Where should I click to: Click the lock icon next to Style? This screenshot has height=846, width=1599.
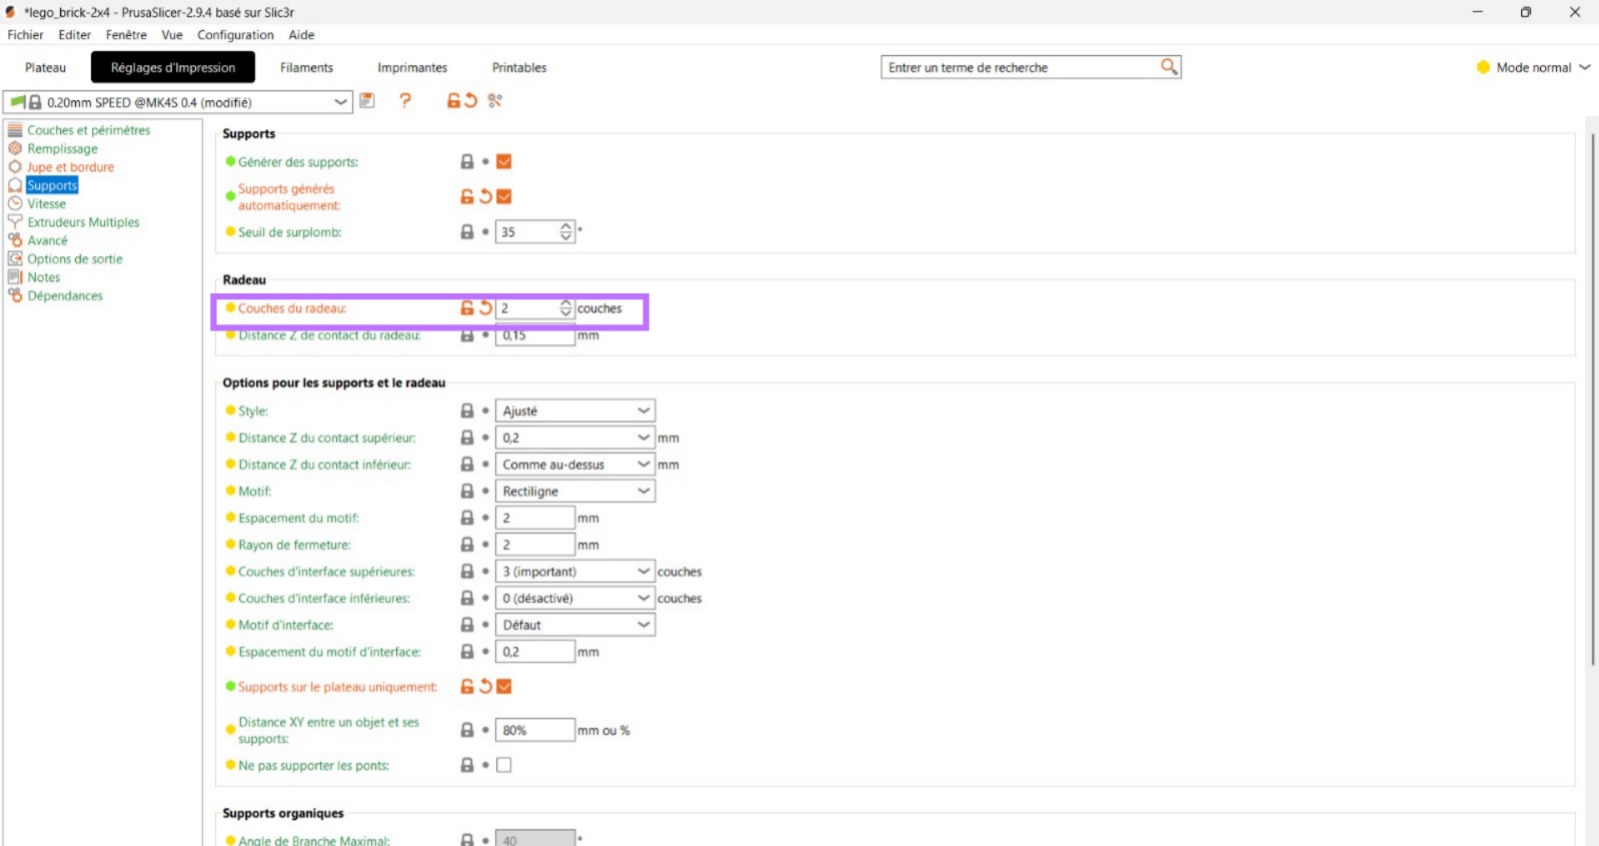pyautogui.click(x=467, y=411)
